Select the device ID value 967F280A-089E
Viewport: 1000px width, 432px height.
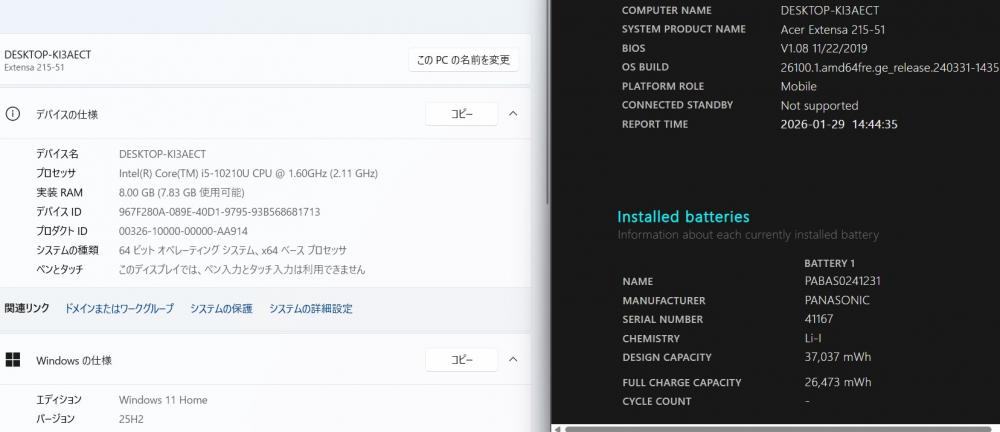pos(219,212)
